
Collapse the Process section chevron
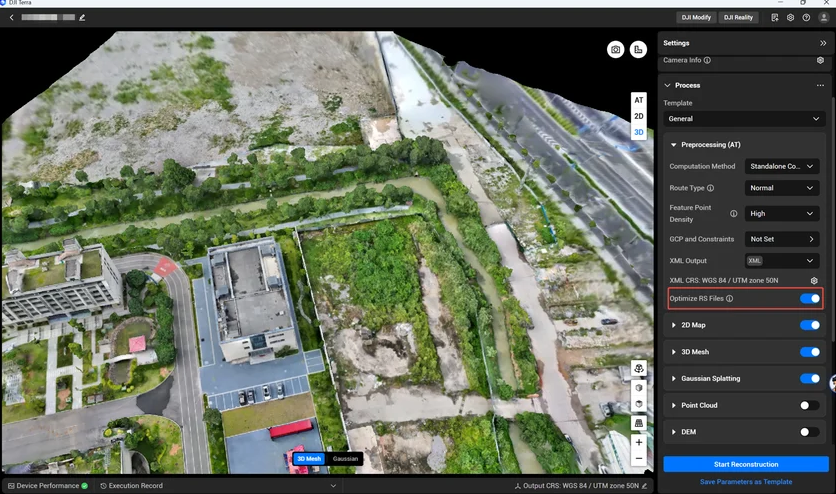(668, 85)
